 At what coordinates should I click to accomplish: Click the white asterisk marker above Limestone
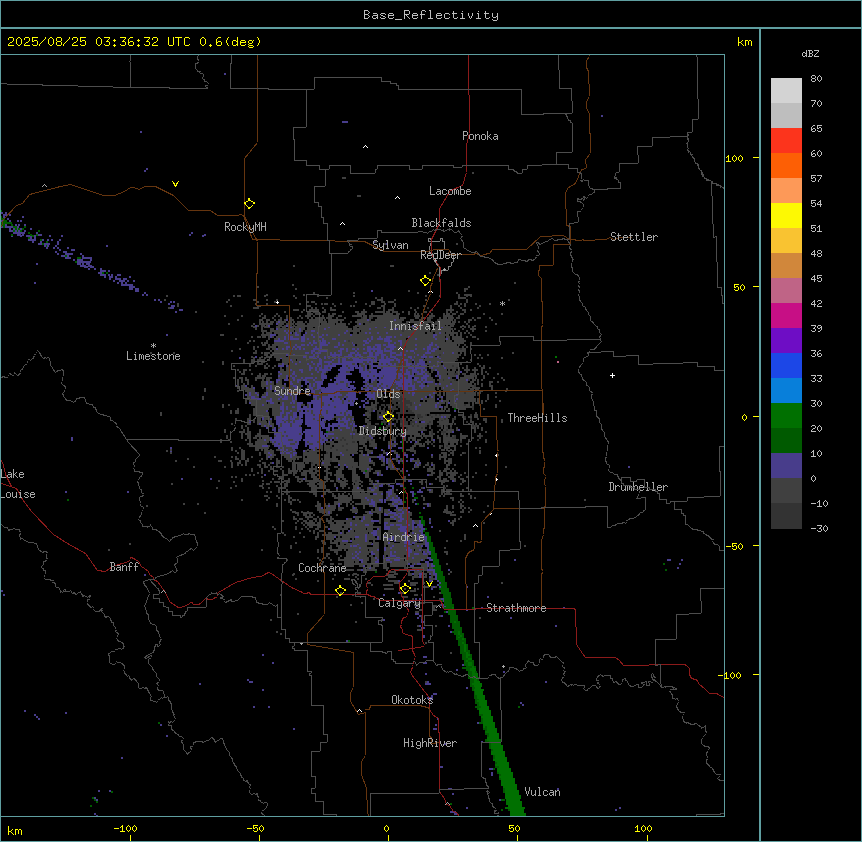pyautogui.click(x=153, y=346)
